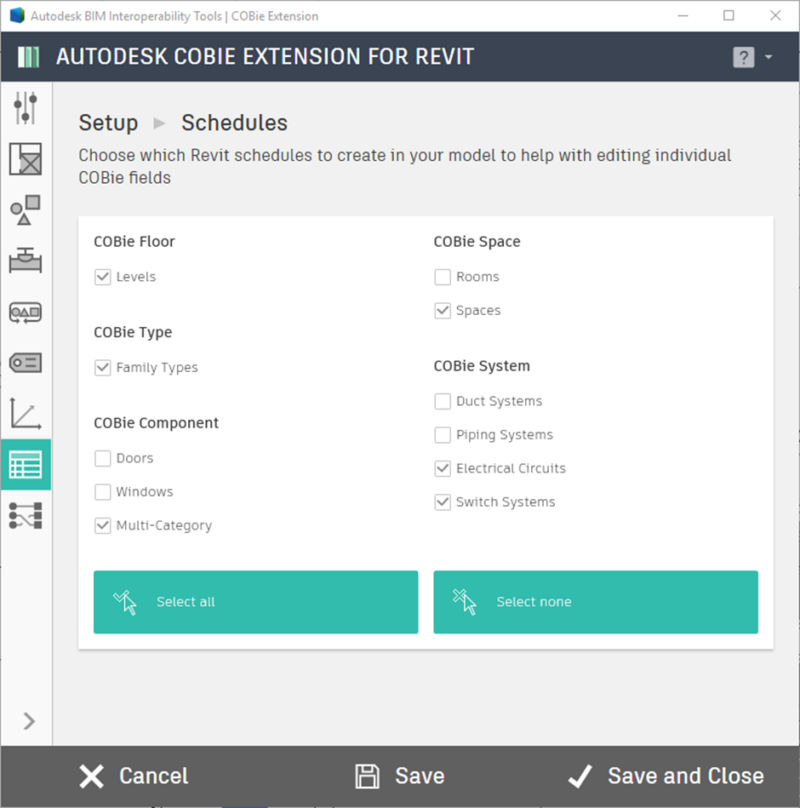
Task: Click the tag label sidebar icon
Action: 25,363
